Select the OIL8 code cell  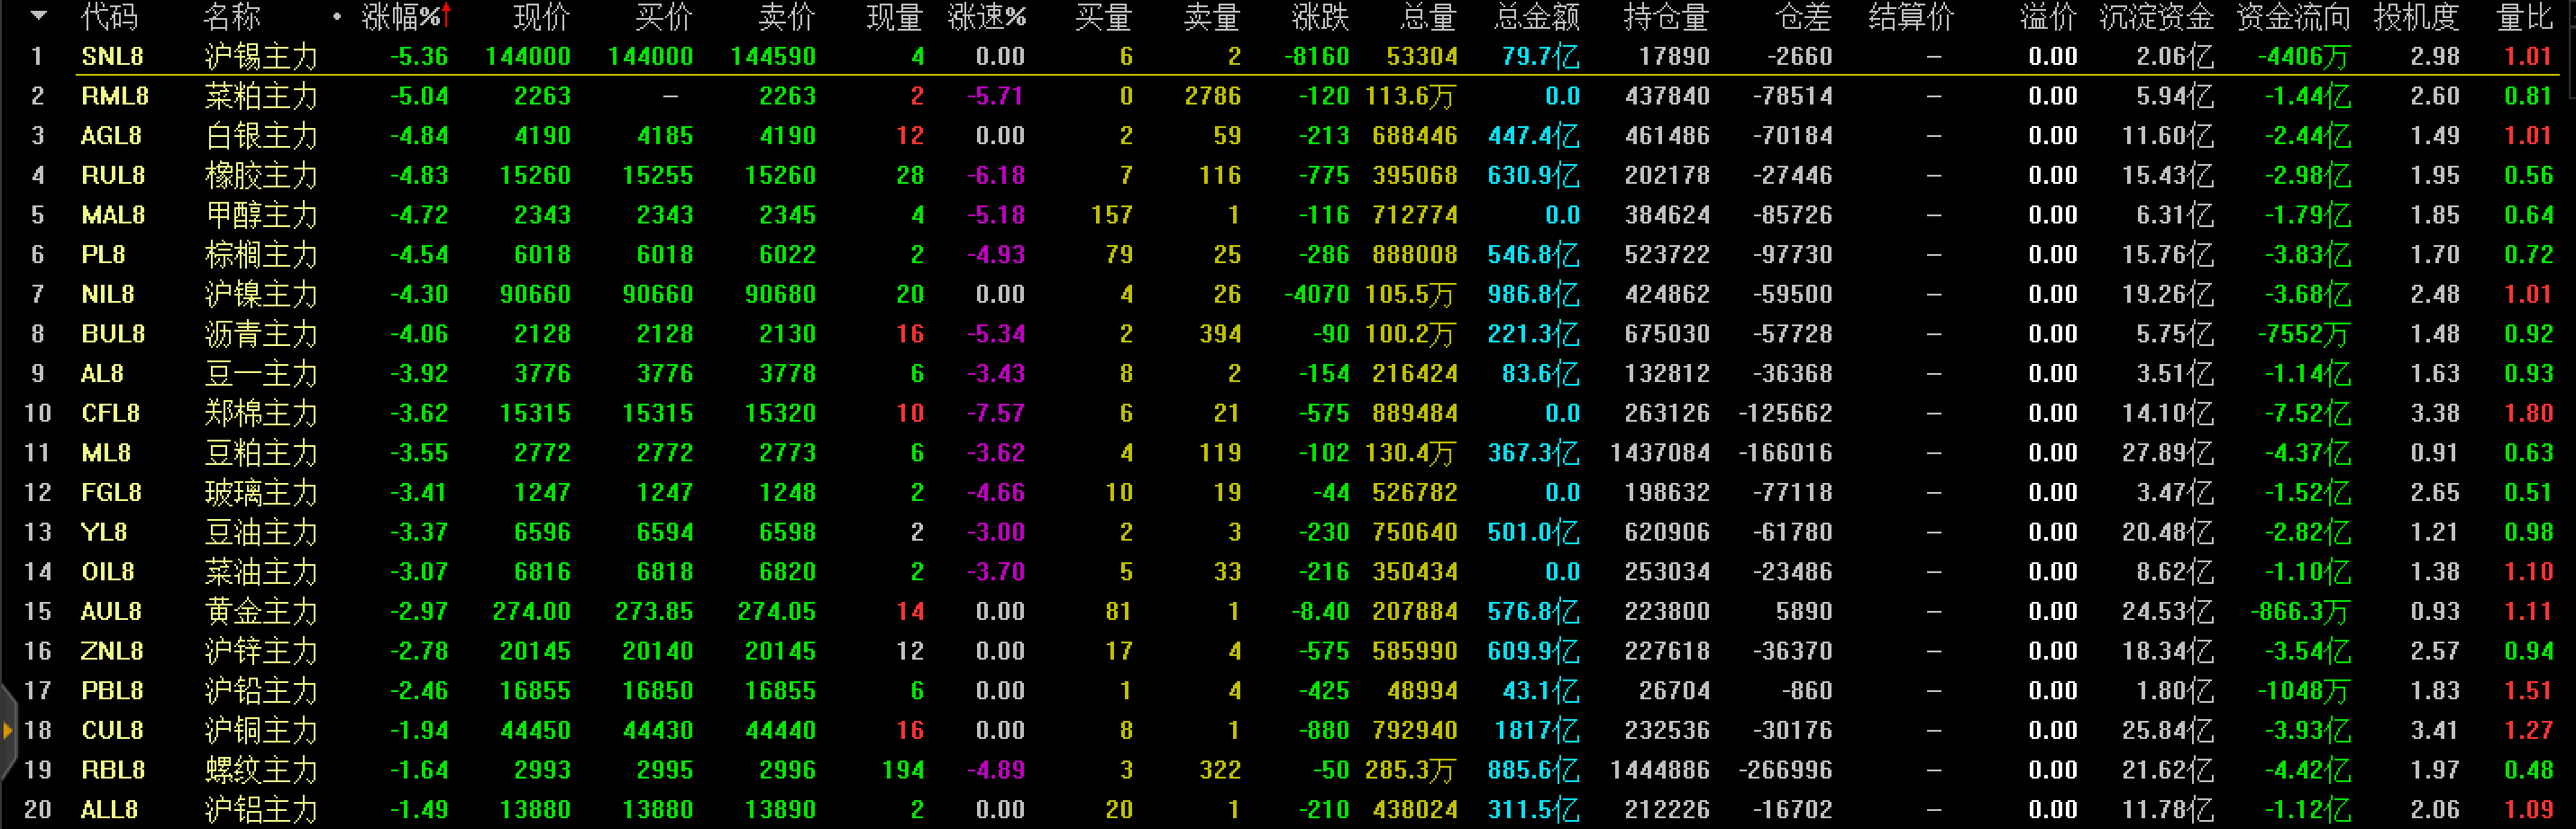tap(108, 572)
